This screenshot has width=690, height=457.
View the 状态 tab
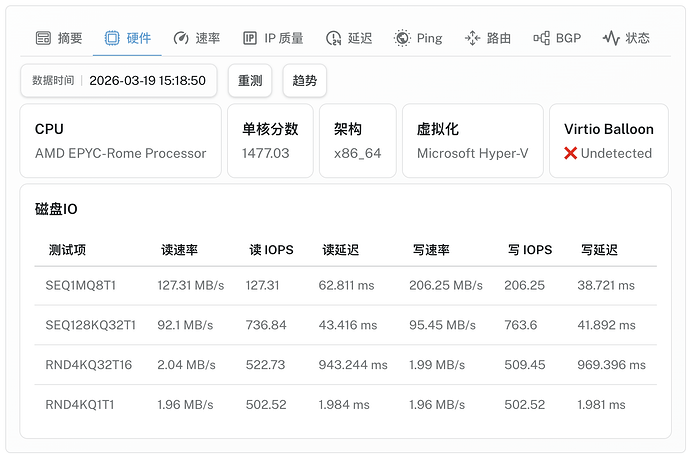pos(626,38)
